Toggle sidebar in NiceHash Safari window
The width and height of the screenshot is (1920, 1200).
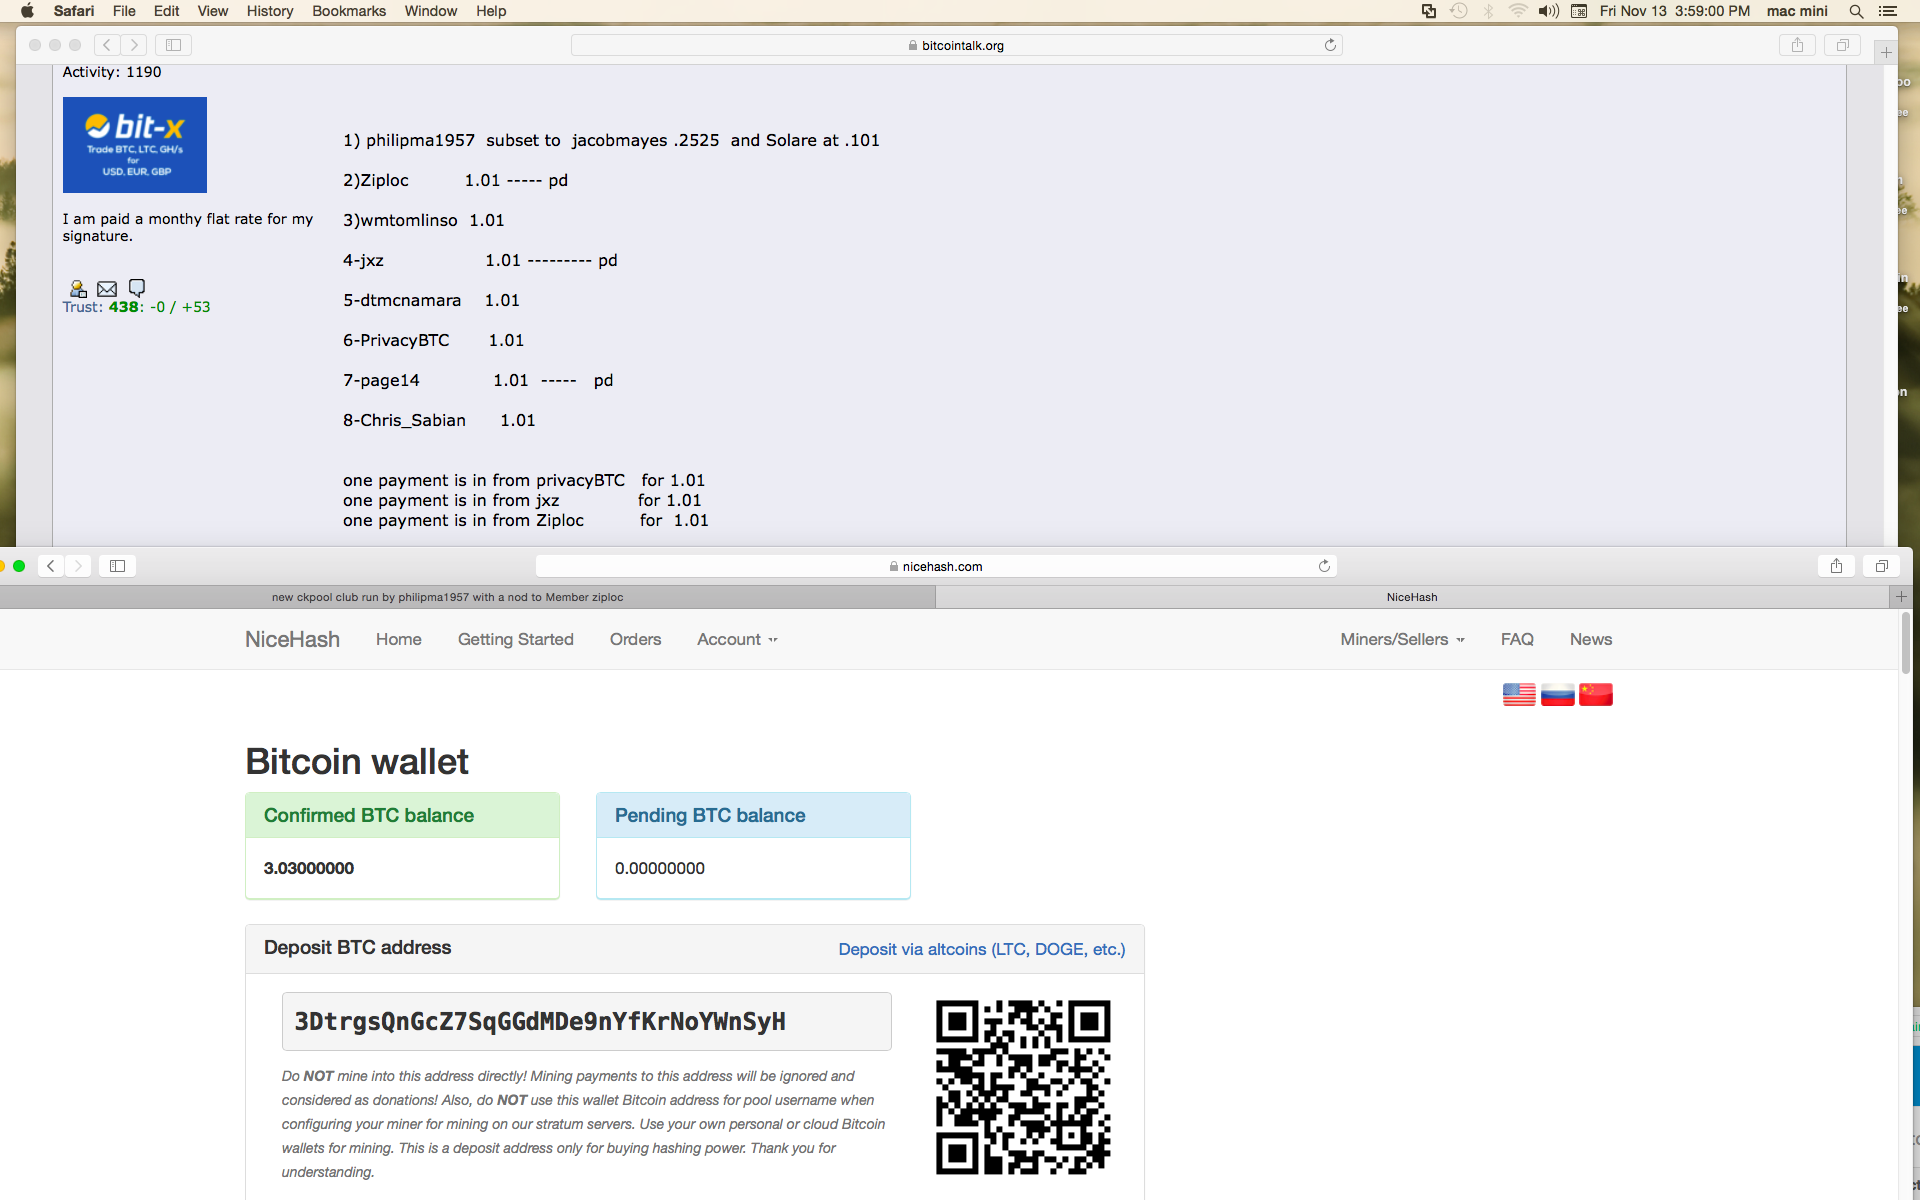[117, 566]
